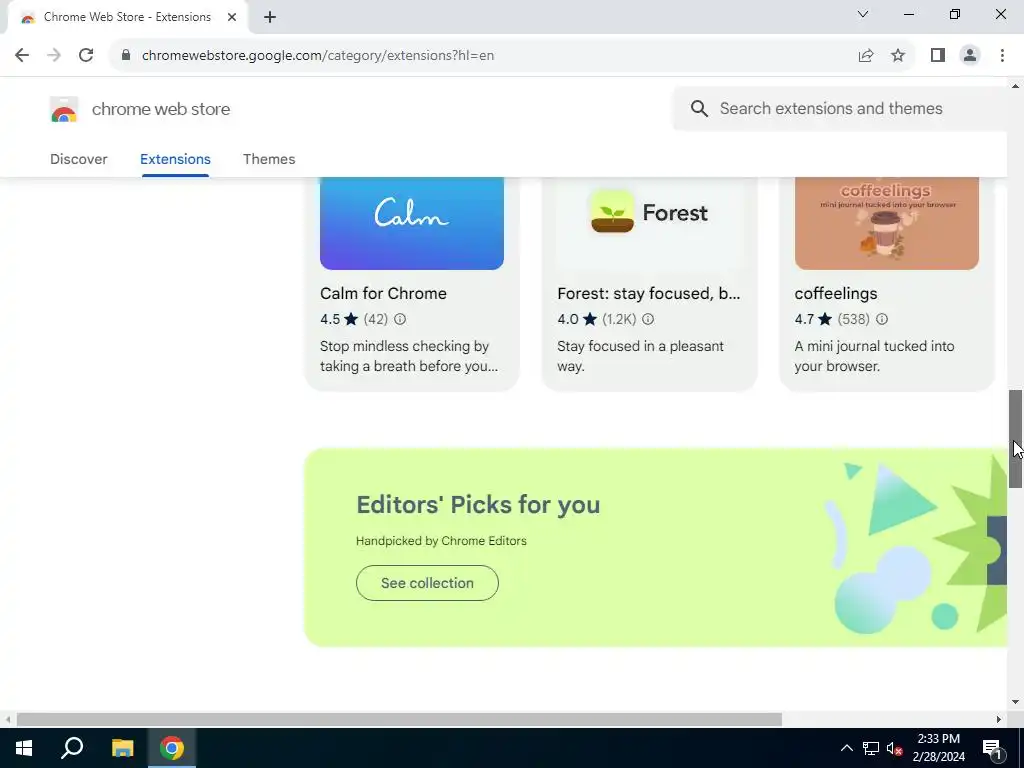Open the Windows Start menu
This screenshot has height=768, width=1024.
pos(24,748)
